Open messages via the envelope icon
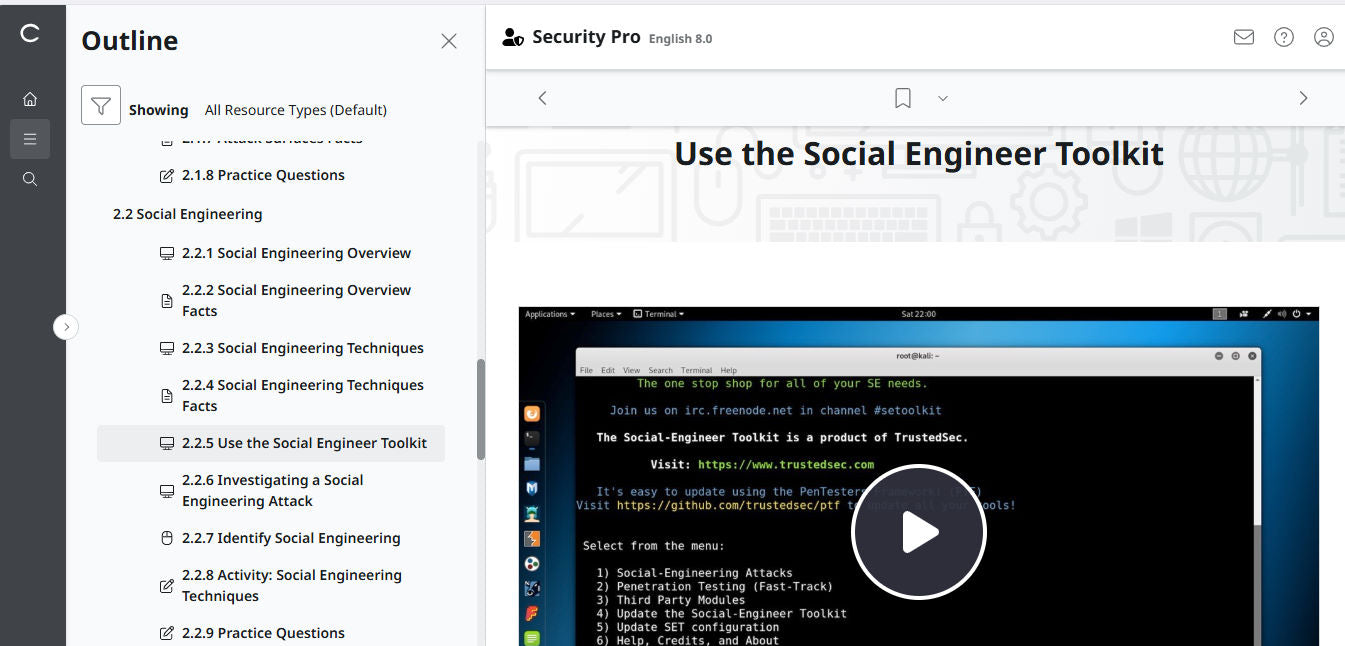1345x646 pixels. [1243, 36]
